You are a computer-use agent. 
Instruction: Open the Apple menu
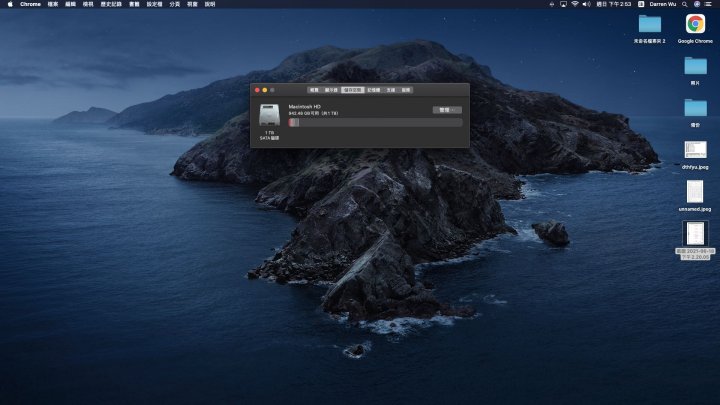click(10, 4)
